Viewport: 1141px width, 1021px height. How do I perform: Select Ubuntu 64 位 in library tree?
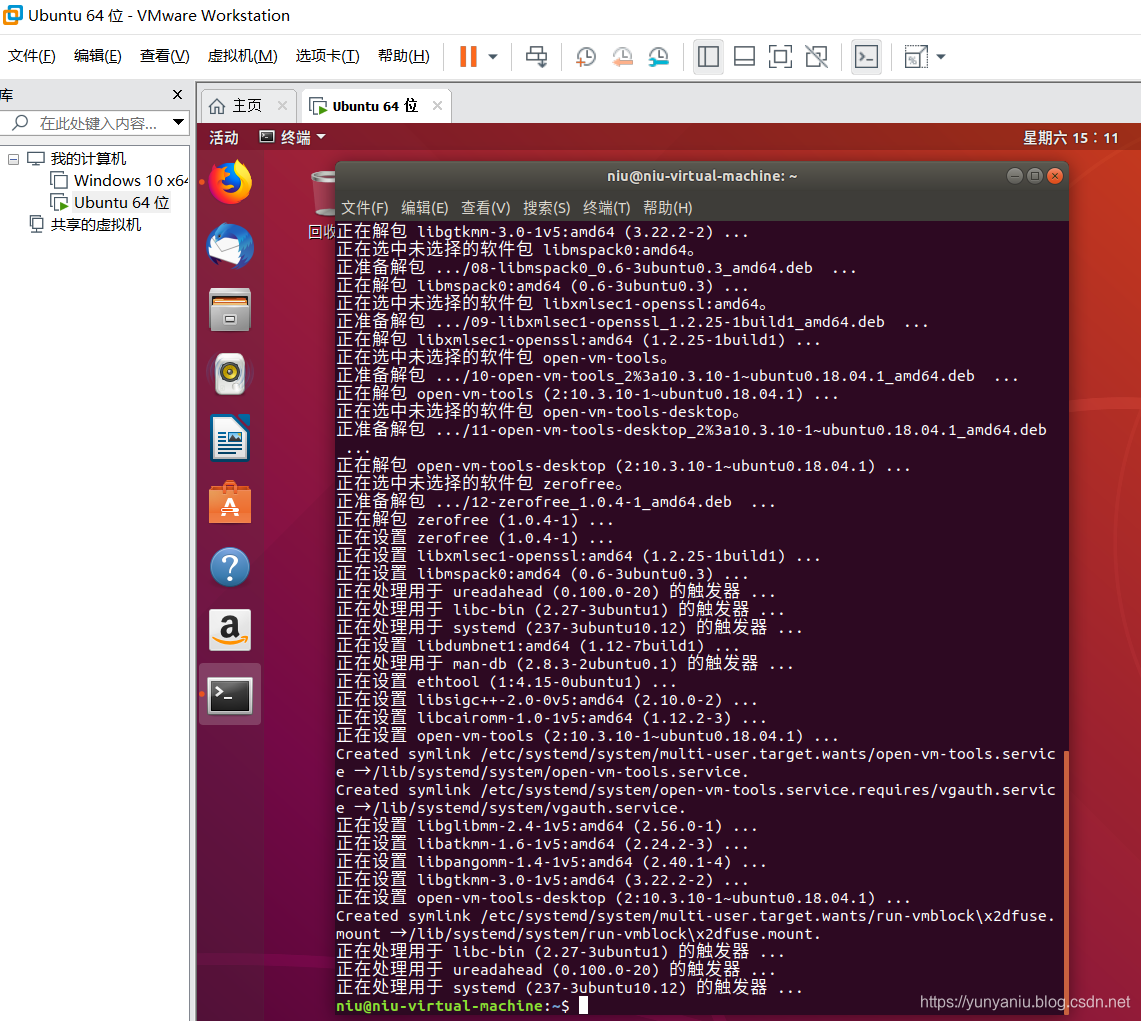coord(122,202)
